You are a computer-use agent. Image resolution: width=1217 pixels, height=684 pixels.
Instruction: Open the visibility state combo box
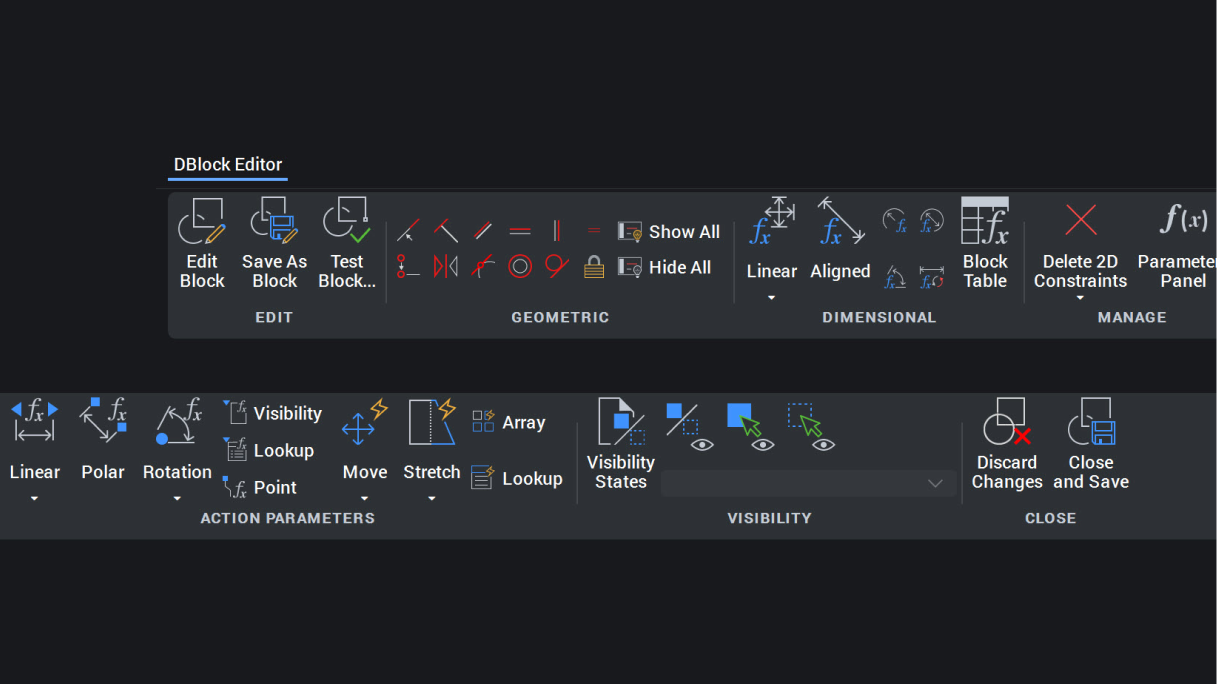tap(809, 483)
